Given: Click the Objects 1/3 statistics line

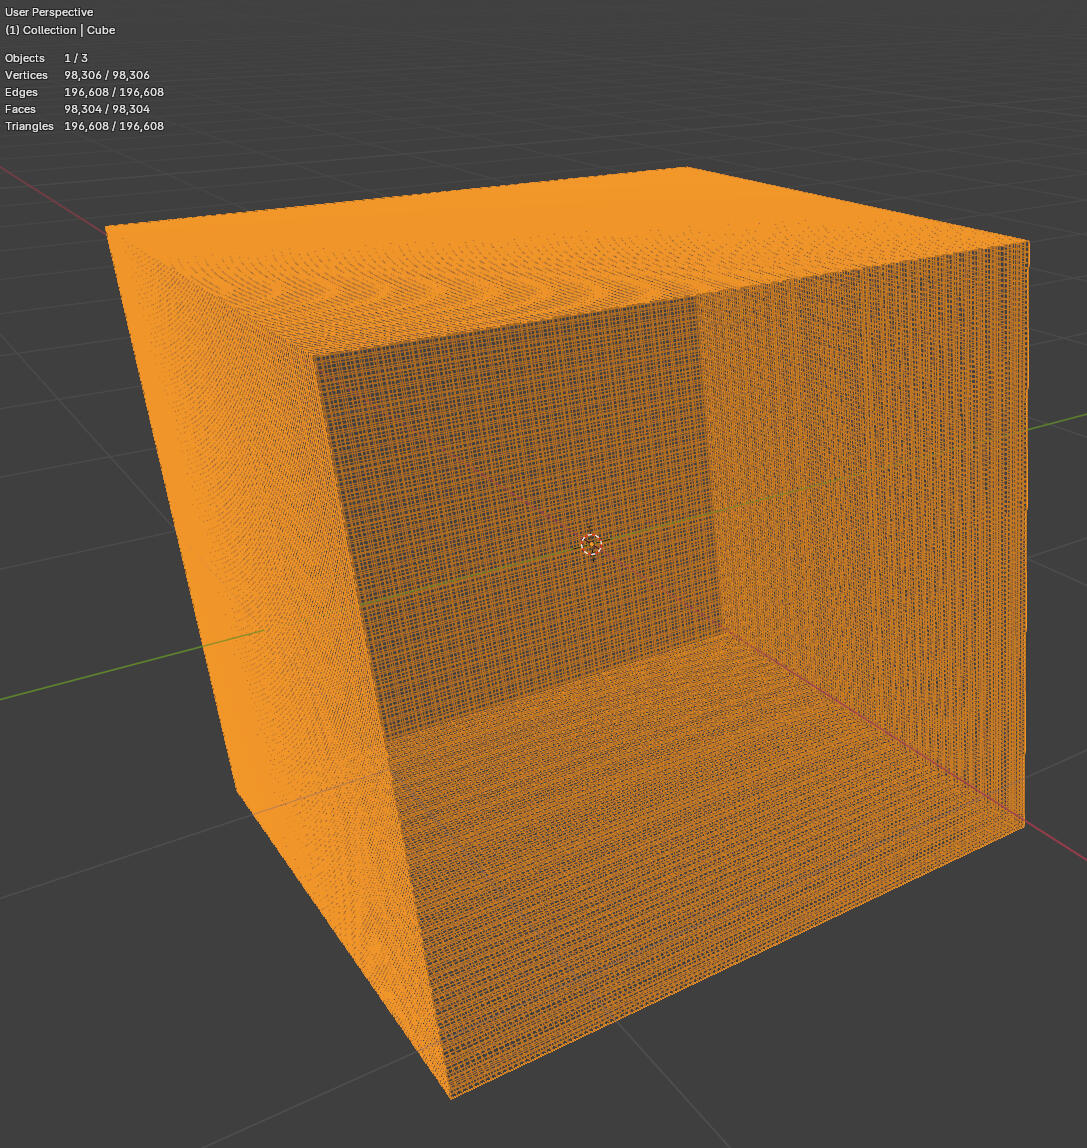Looking at the screenshot, I should [45, 58].
